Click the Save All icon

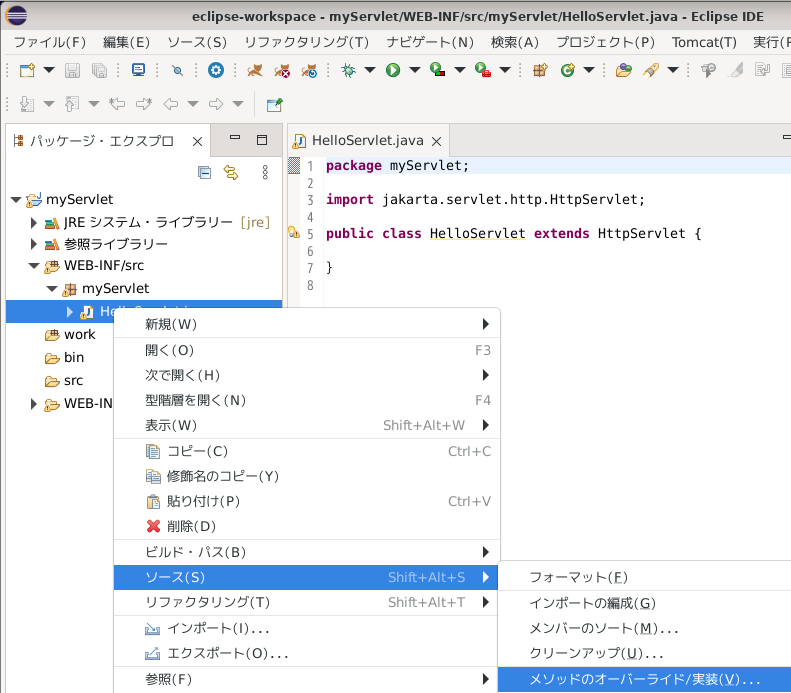point(99,70)
